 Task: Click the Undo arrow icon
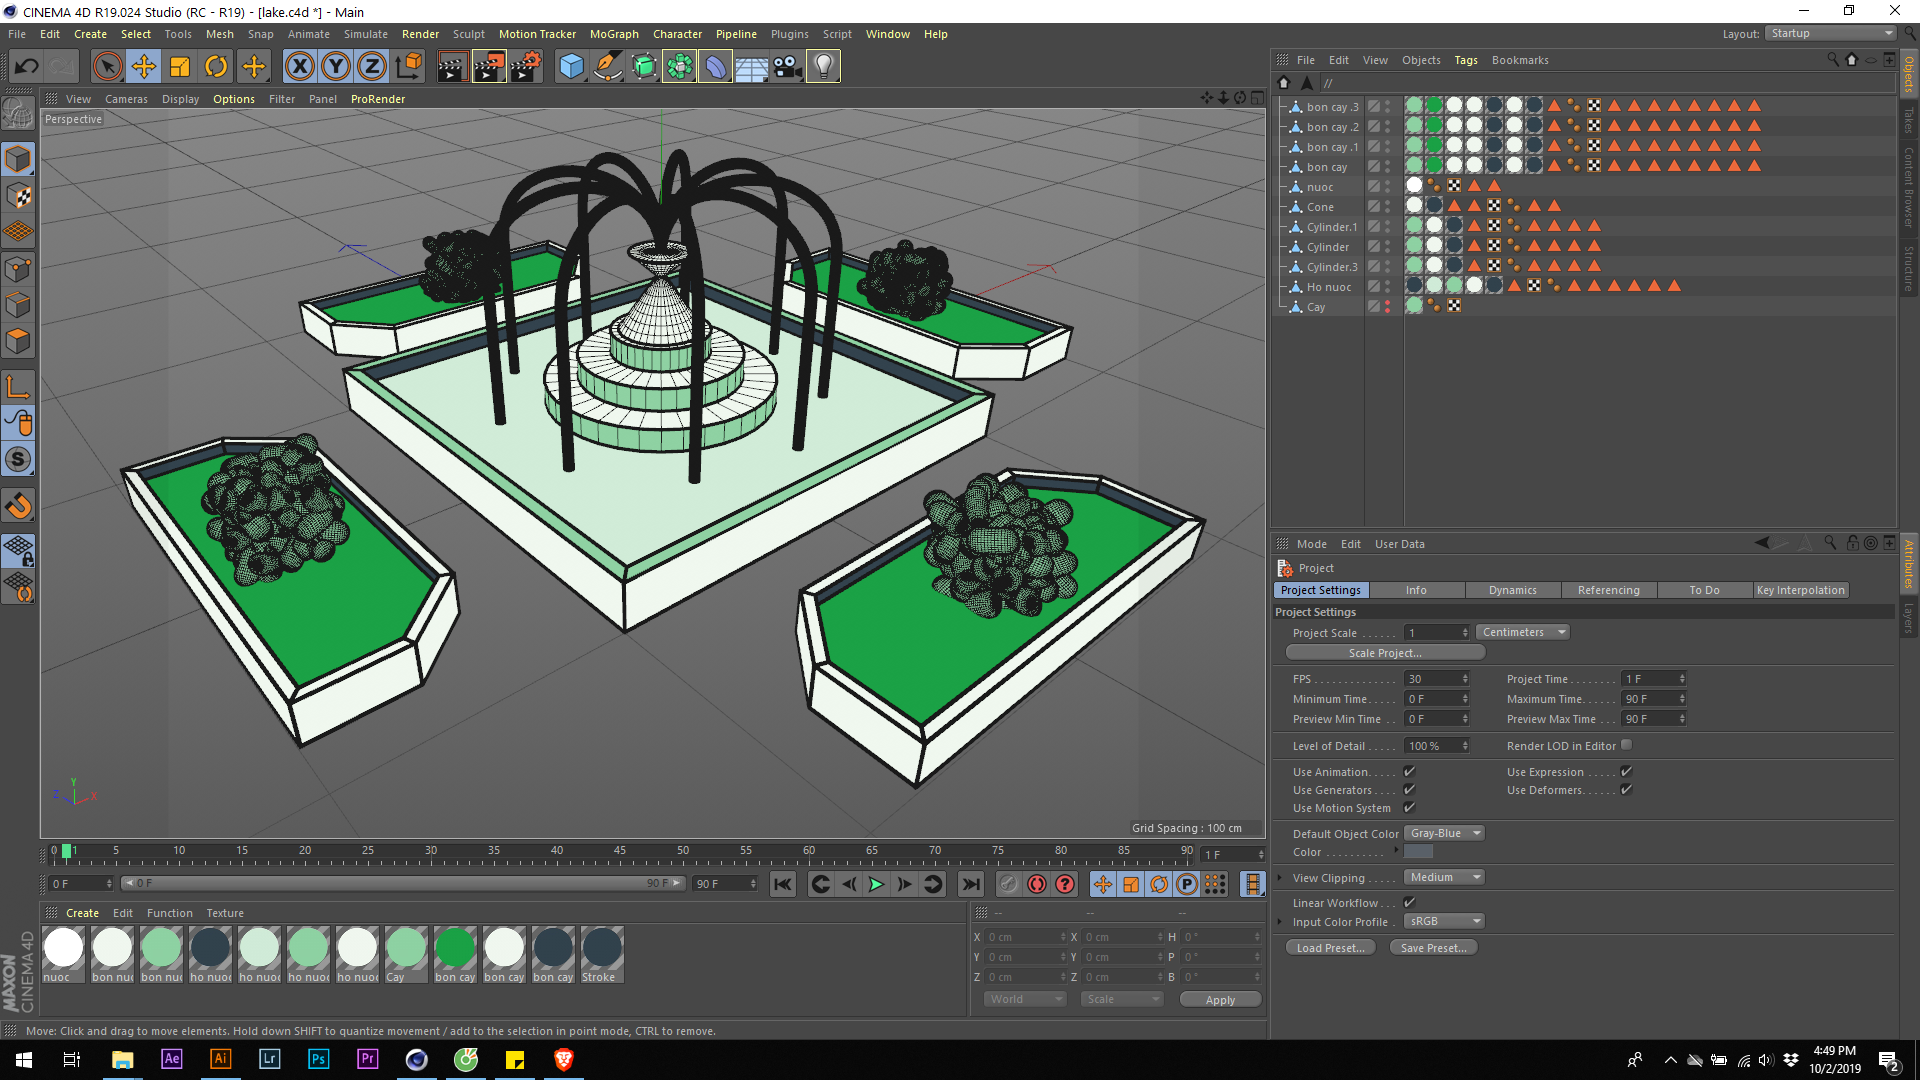(27, 67)
